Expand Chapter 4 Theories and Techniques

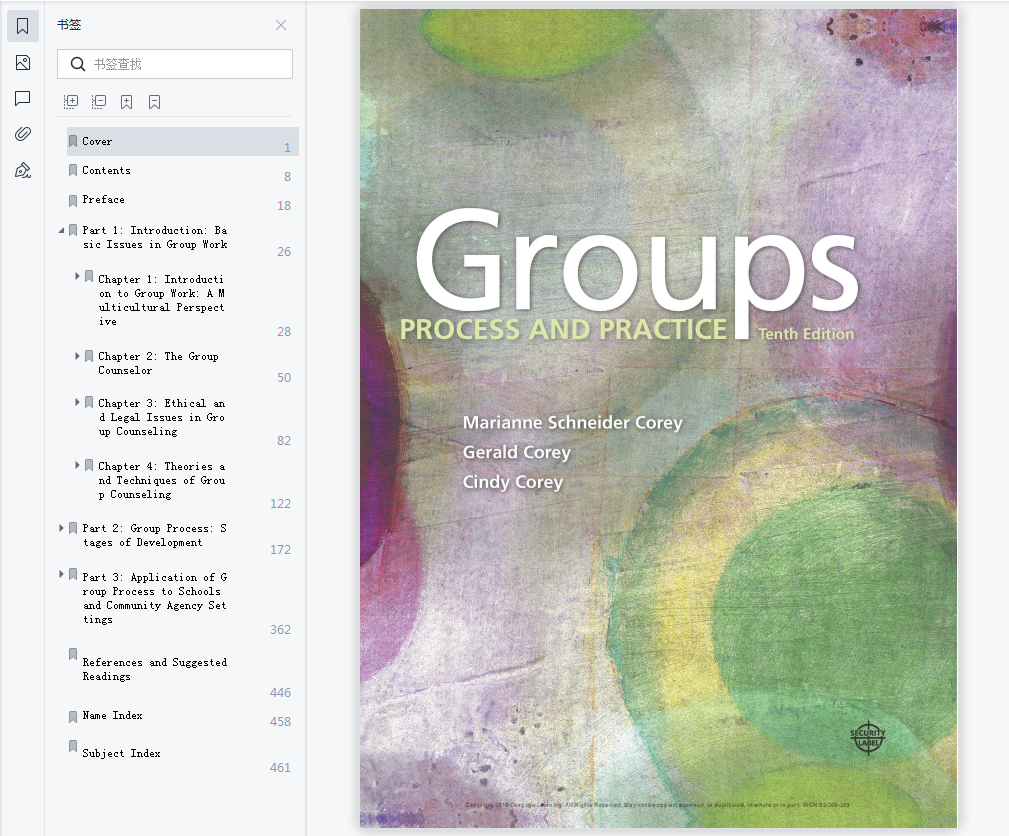(x=77, y=465)
